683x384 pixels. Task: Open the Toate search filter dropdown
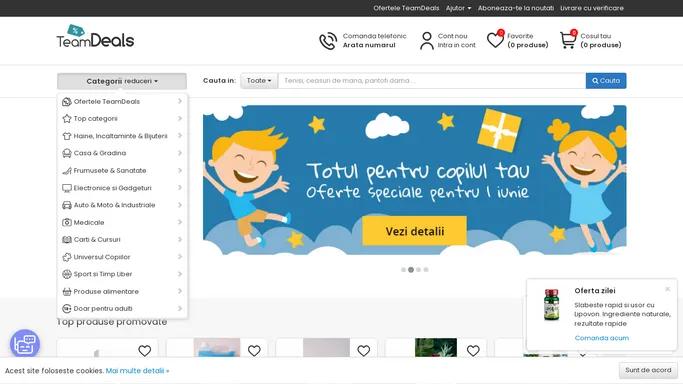pos(259,81)
